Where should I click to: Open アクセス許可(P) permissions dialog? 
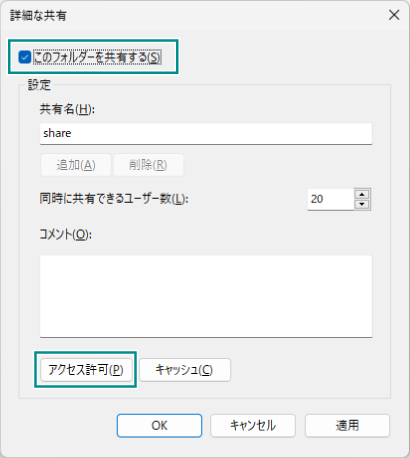(86, 370)
